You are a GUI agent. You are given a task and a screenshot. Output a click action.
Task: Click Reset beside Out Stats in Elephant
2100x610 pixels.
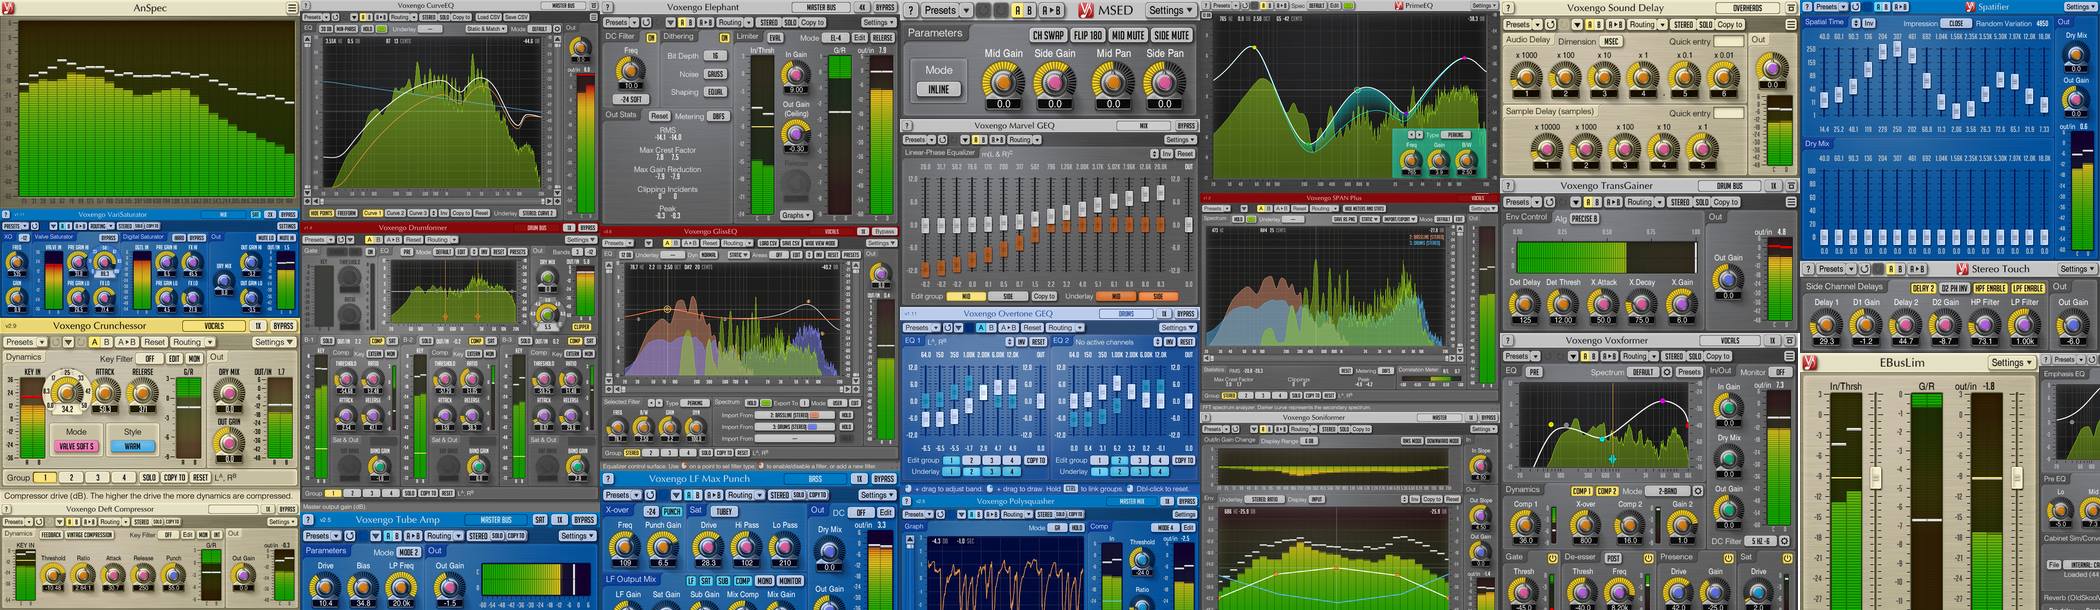click(659, 116)
